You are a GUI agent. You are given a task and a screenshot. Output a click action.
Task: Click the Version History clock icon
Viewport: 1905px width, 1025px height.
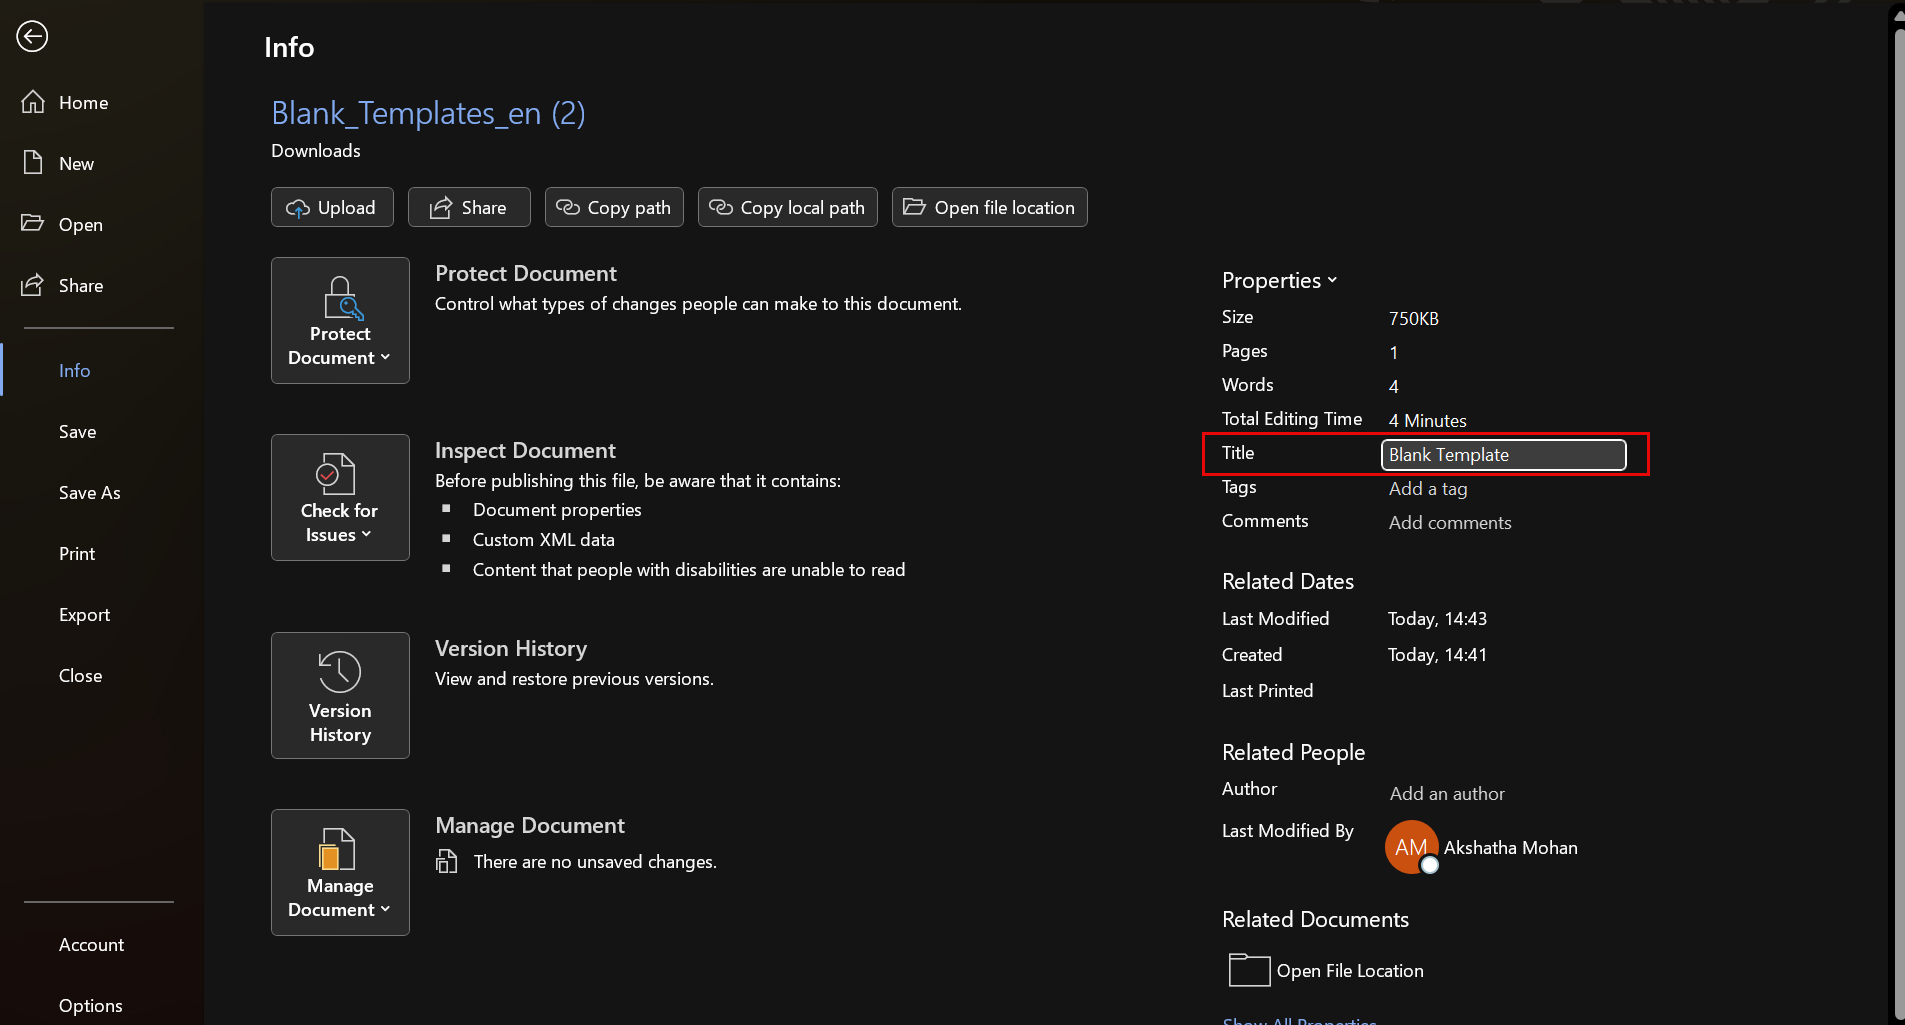[339, 671]
